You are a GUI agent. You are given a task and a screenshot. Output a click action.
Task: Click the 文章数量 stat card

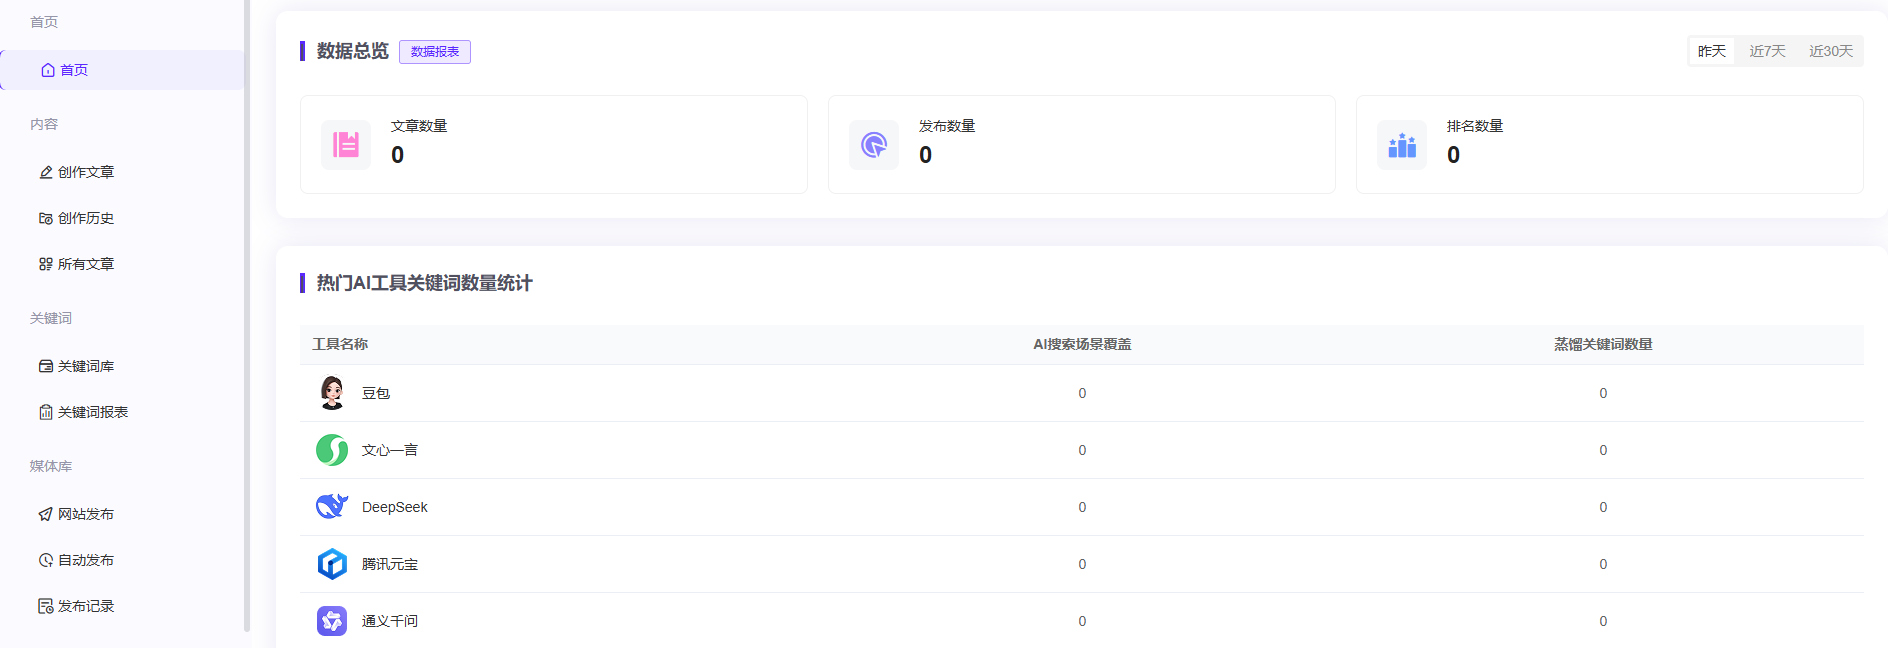(x=554, y=145)
